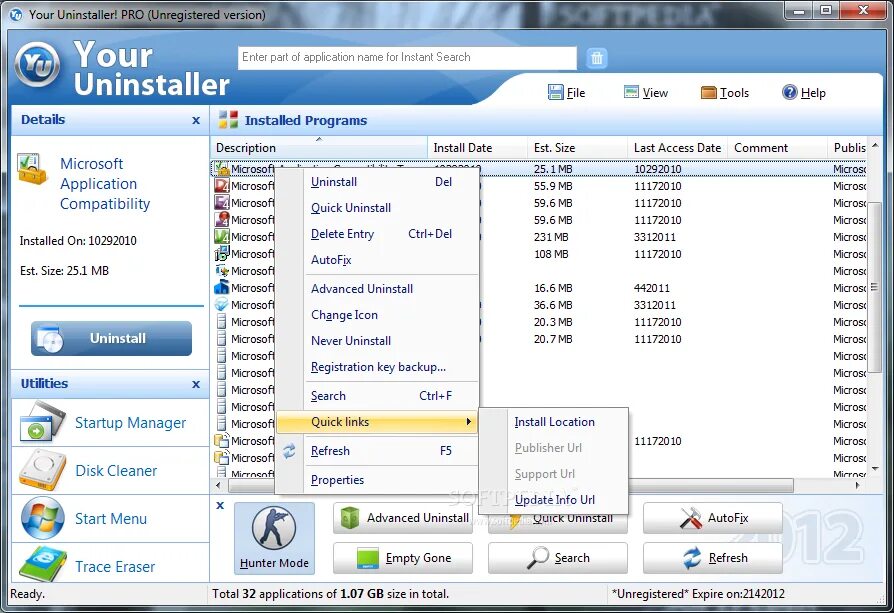The image size is (894, 613).
Task: Click the Installed Programs header icon
Action: click(x=228, y=120)
